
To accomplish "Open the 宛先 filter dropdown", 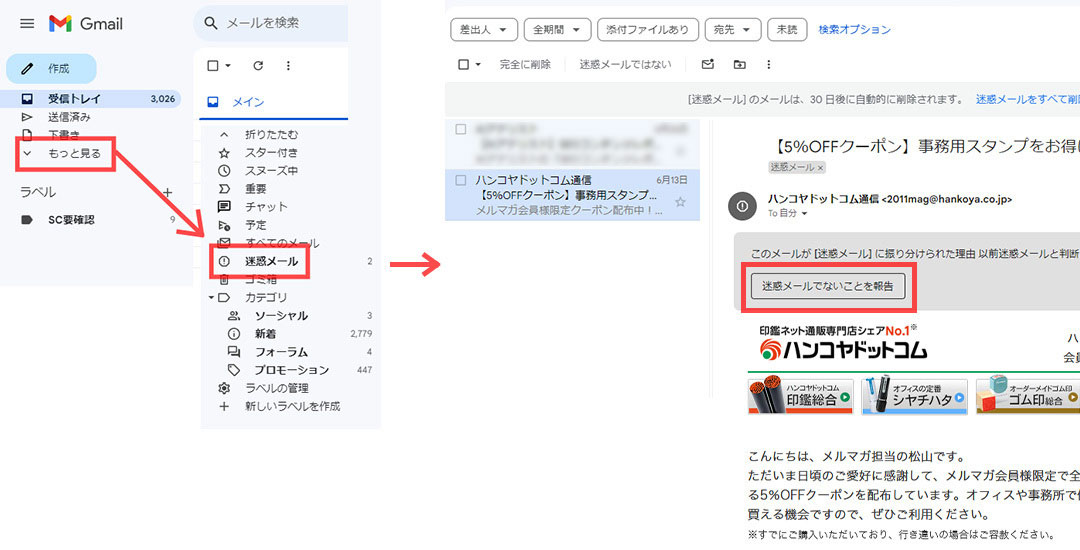I will click(731, 30).
